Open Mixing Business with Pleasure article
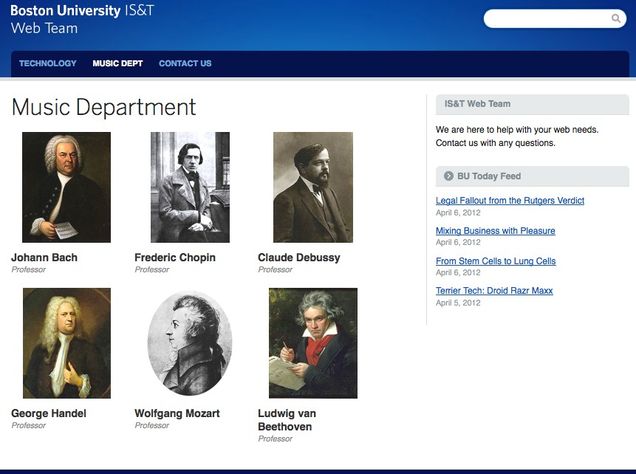Viewport: 636px width, 474px height. [x=495, y=231]
